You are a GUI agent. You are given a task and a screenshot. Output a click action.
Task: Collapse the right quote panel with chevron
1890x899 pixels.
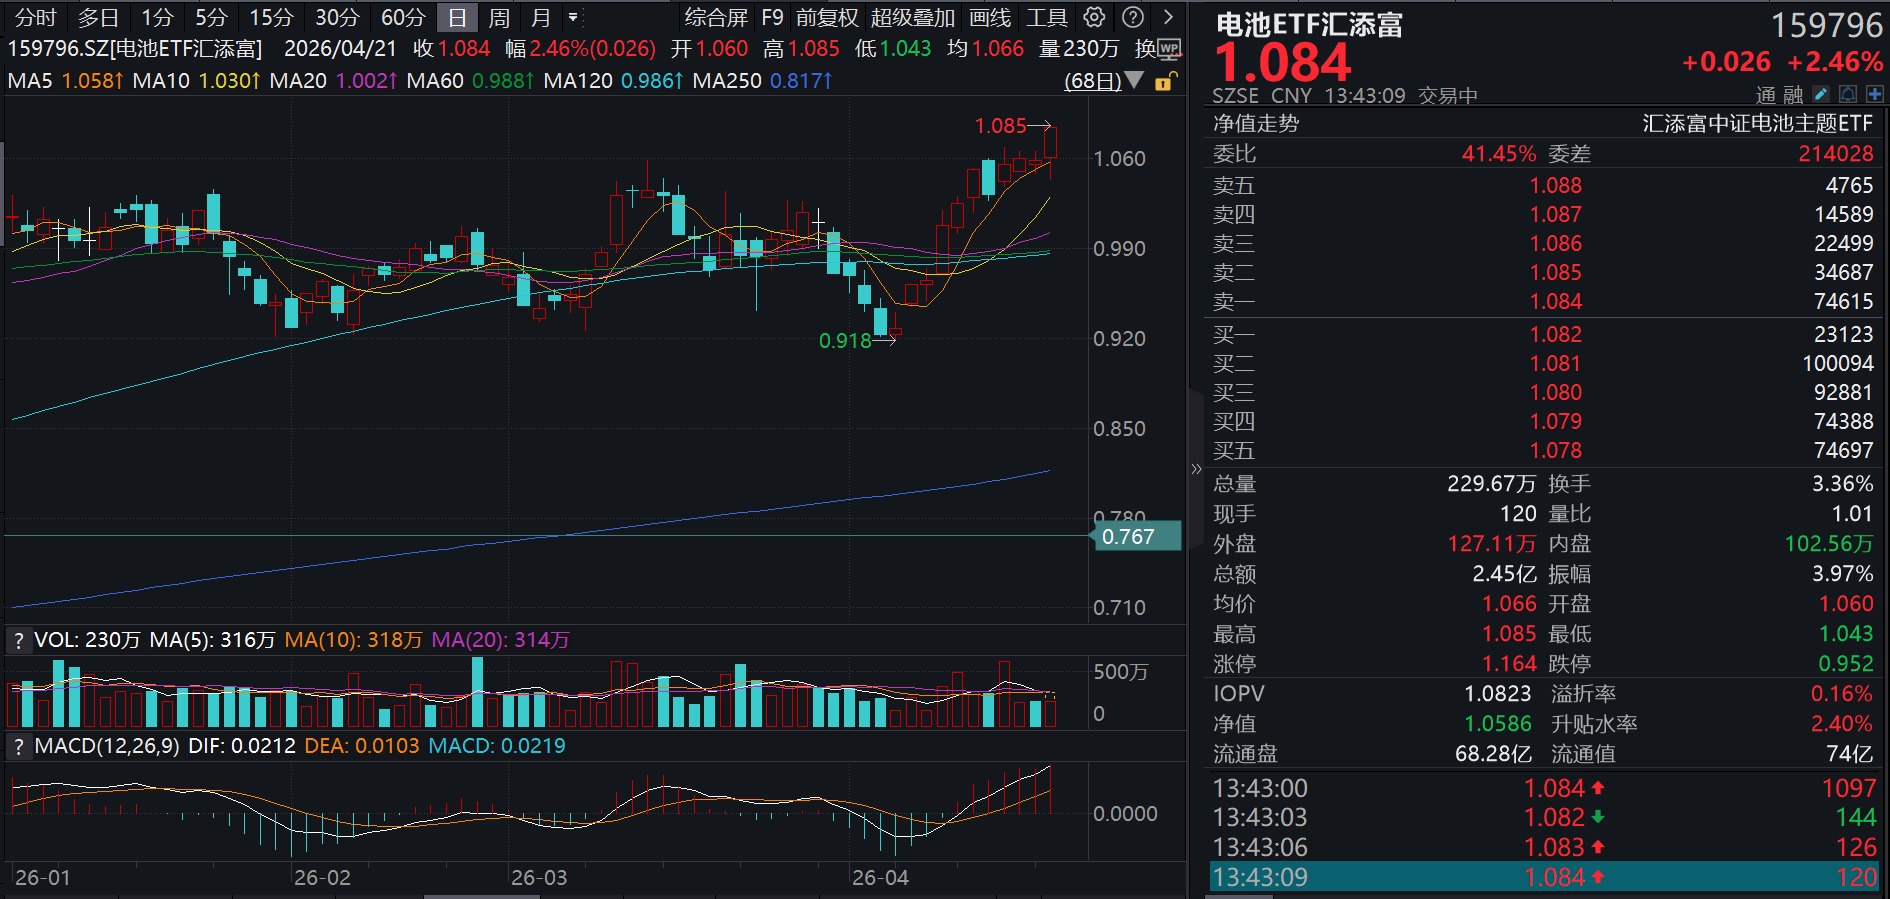(1196, 468)
